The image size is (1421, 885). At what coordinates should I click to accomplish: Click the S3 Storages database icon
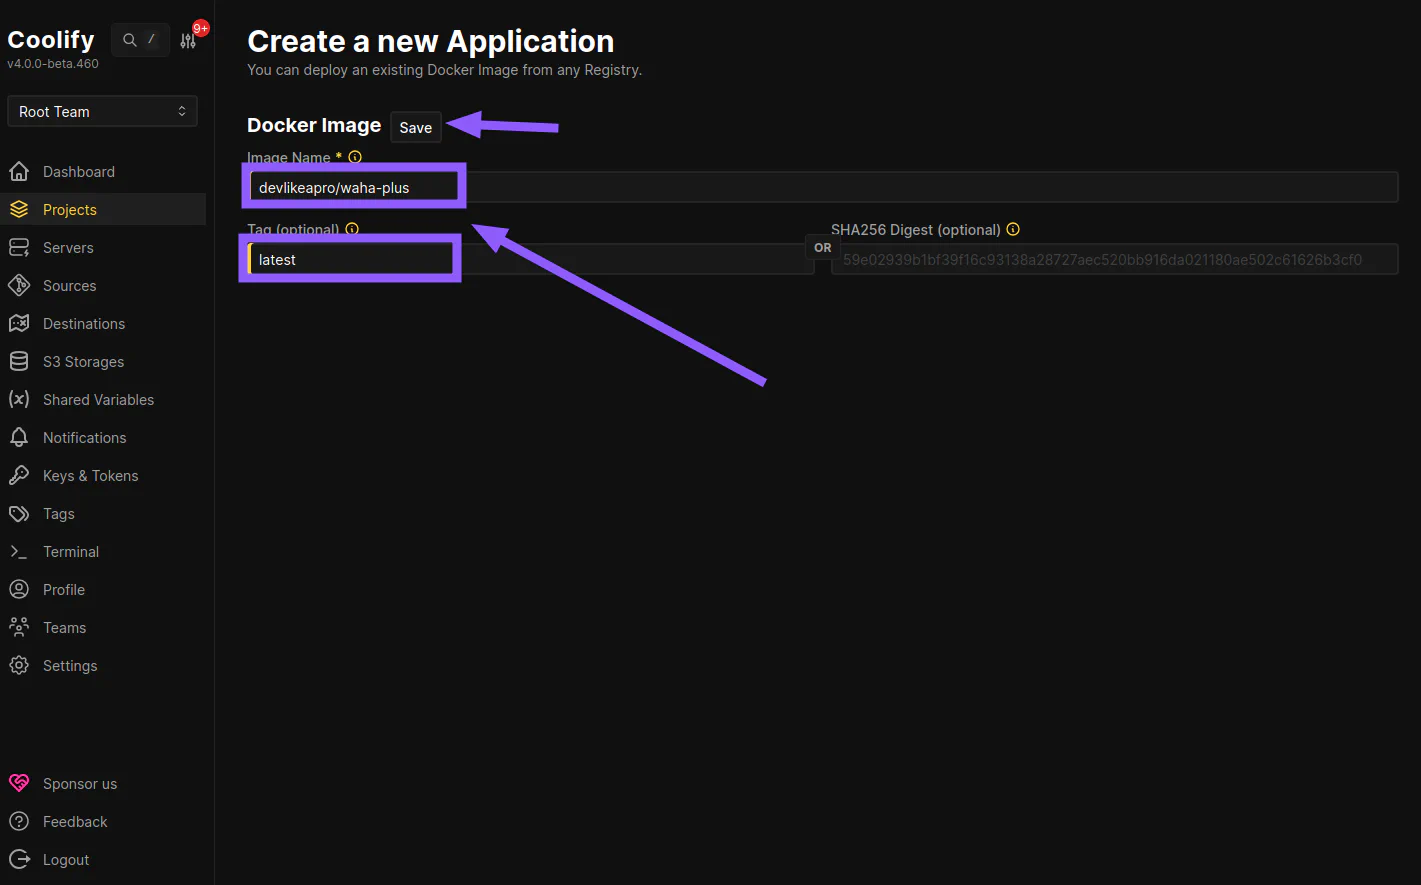[x=19, y=362]
